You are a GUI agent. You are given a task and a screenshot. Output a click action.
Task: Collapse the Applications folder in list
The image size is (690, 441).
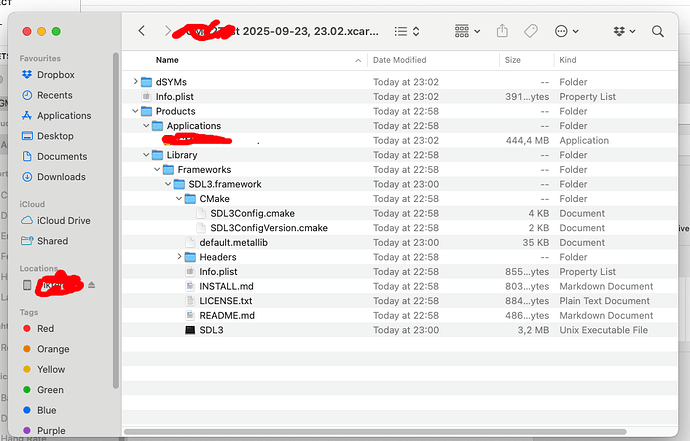[146, 125]
